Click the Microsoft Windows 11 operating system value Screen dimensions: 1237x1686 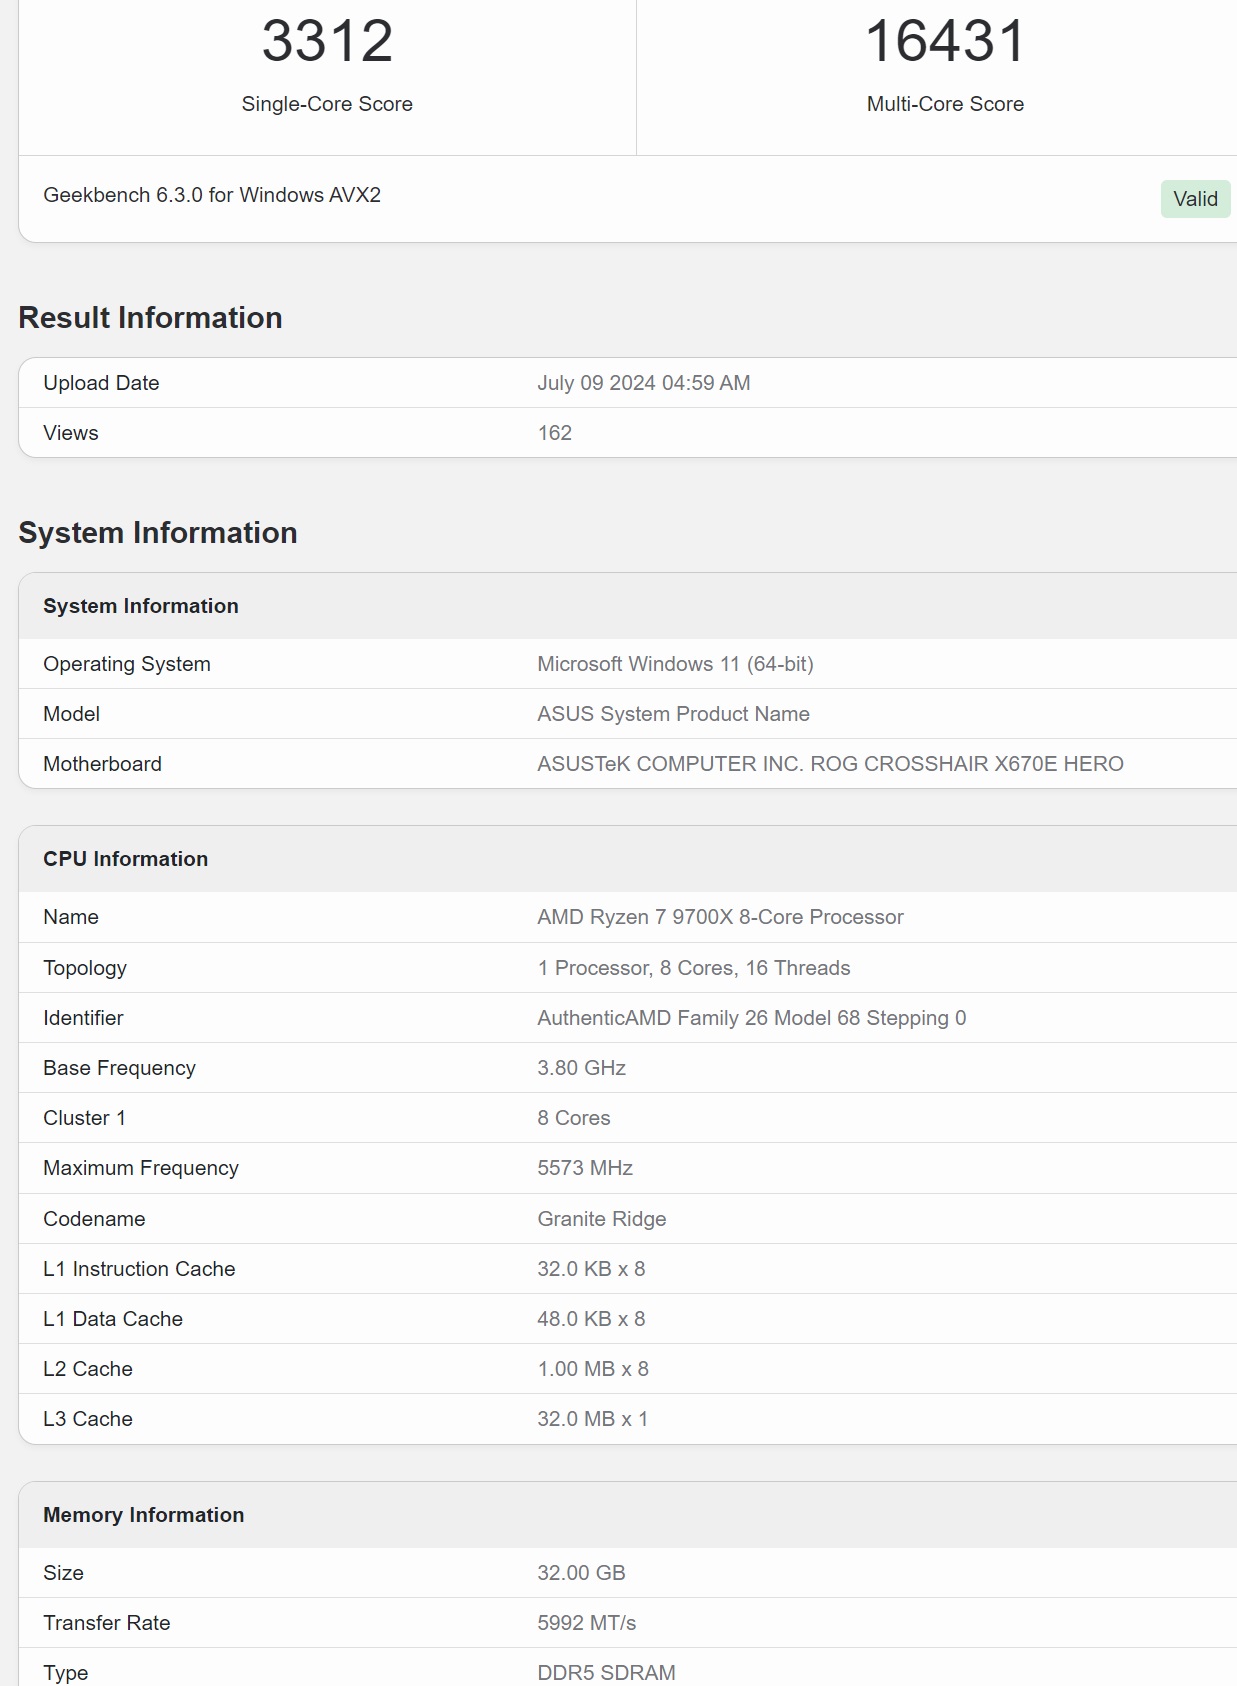click(x=675, y=664)
